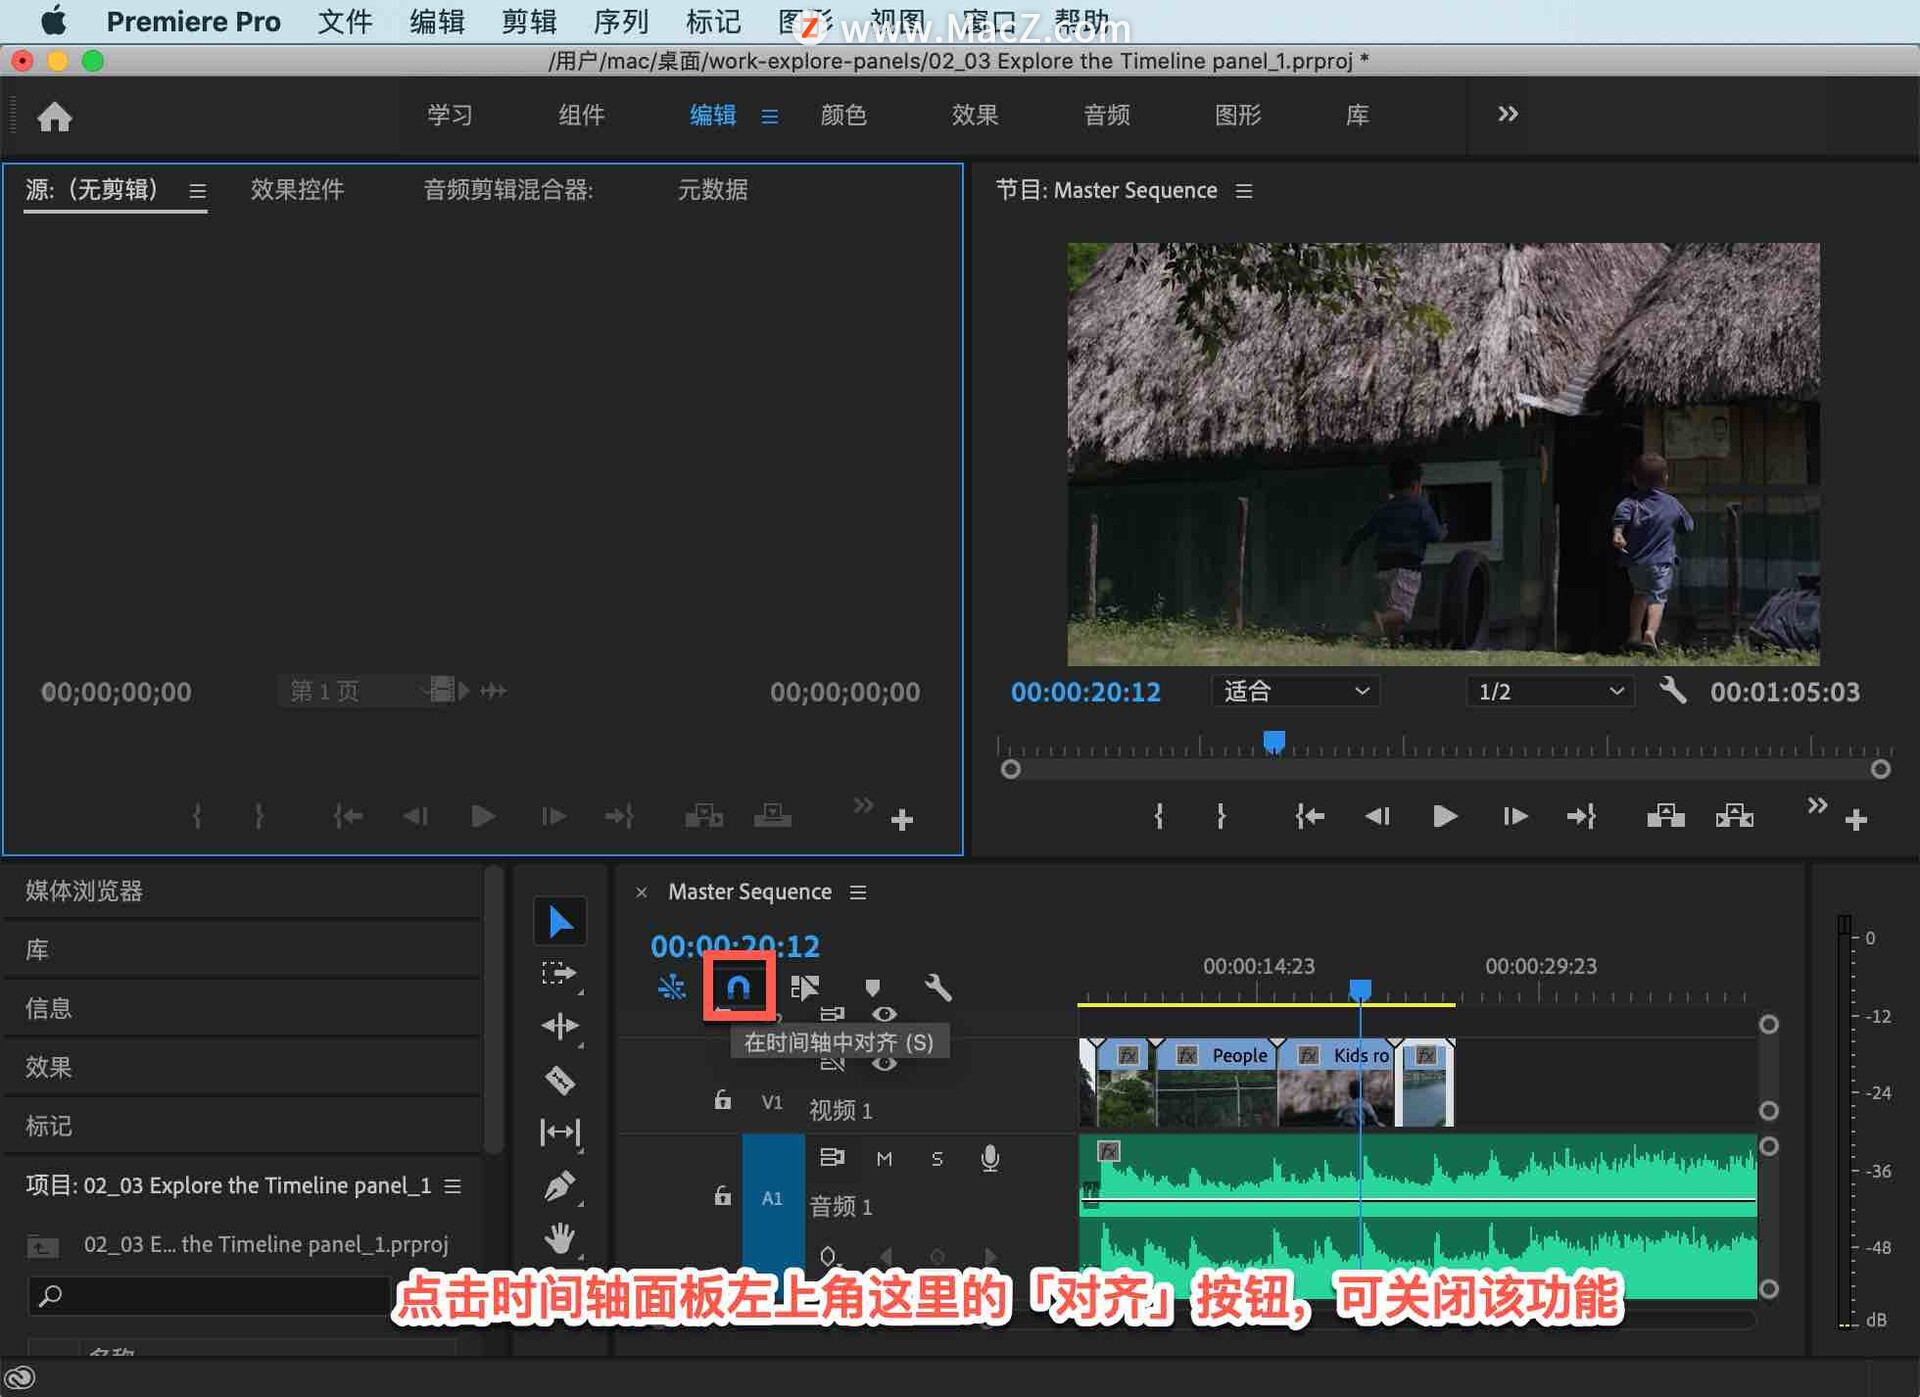Go to In point in Program monitor

tap(1310, 817)
